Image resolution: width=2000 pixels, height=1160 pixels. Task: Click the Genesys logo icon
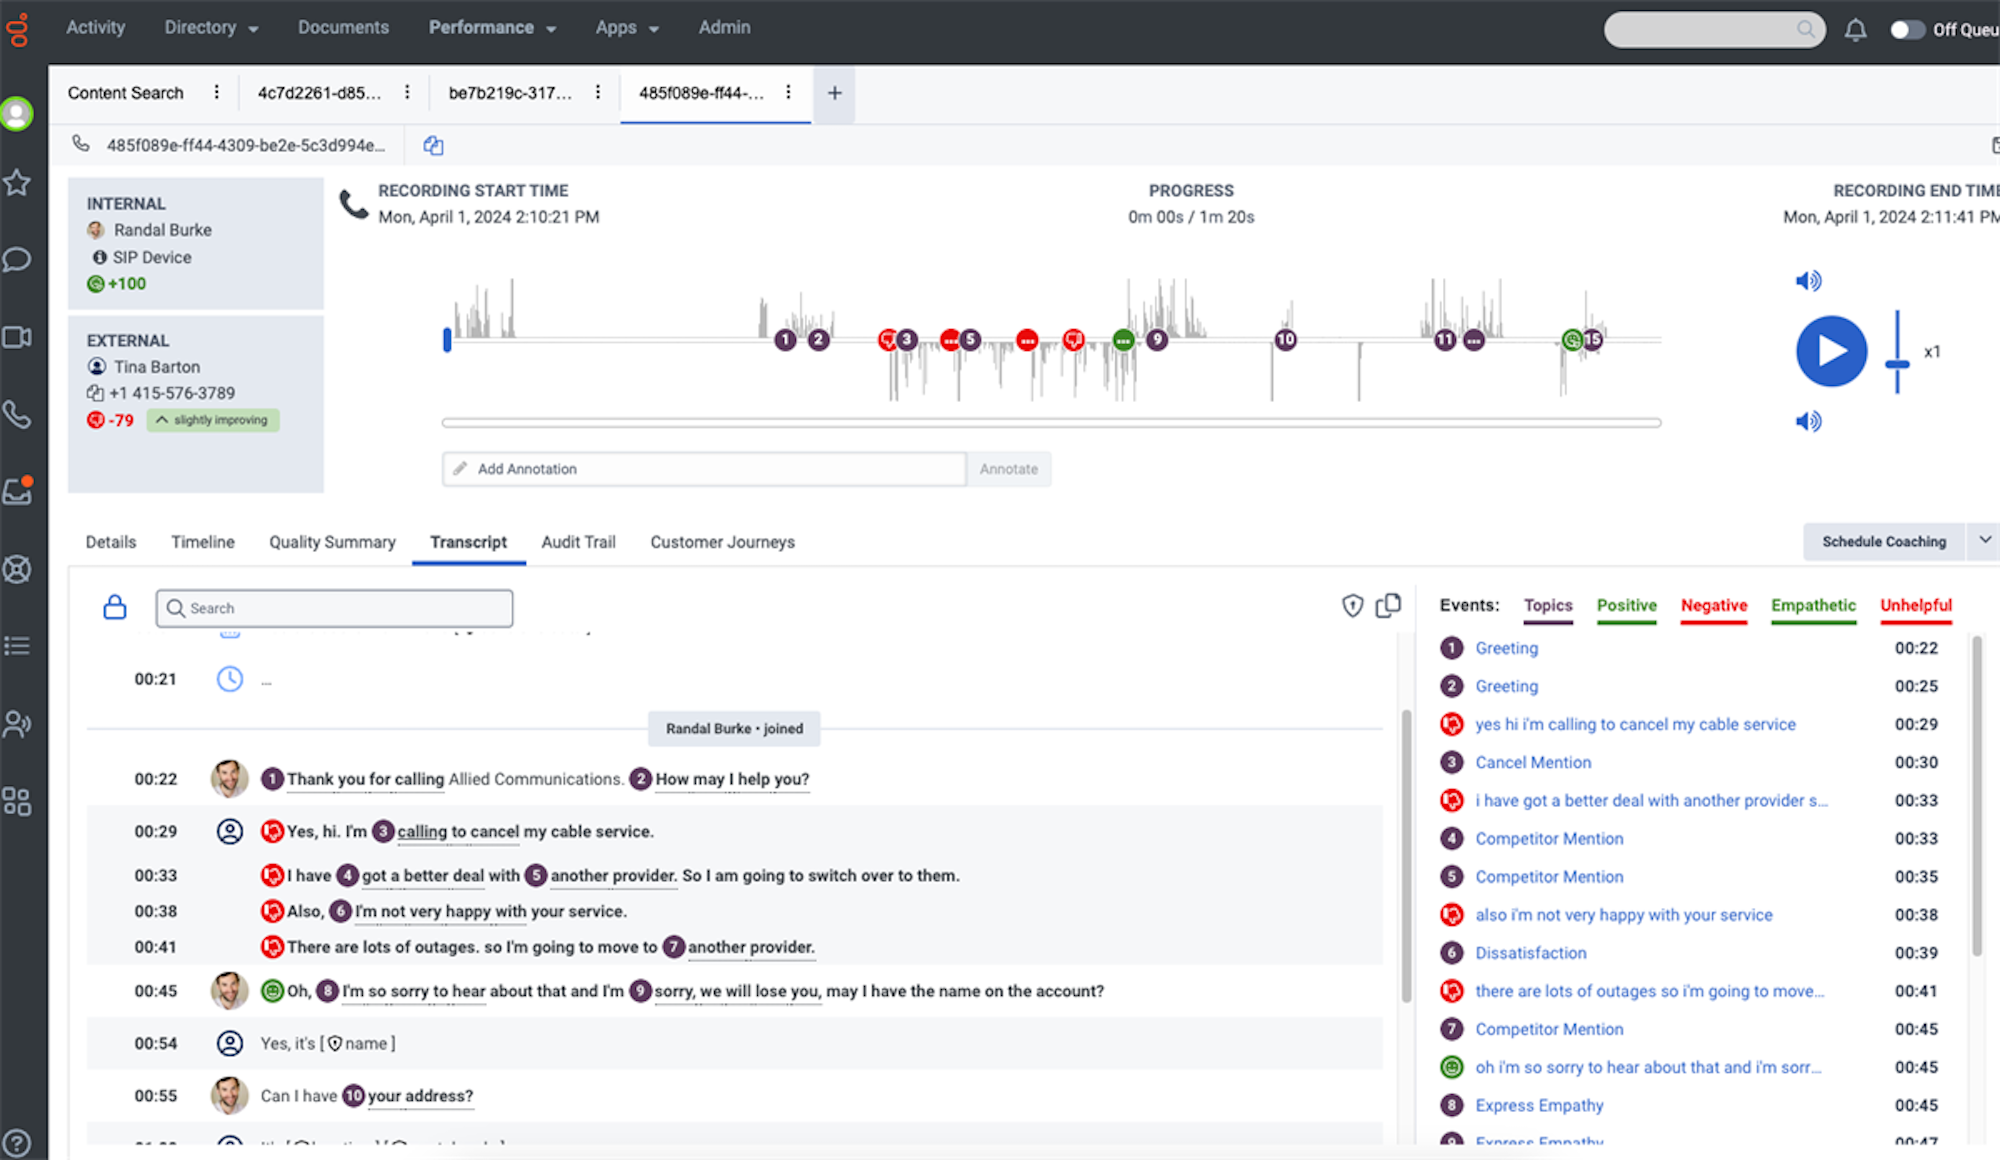pyautogui.click(x=18, y=30)
